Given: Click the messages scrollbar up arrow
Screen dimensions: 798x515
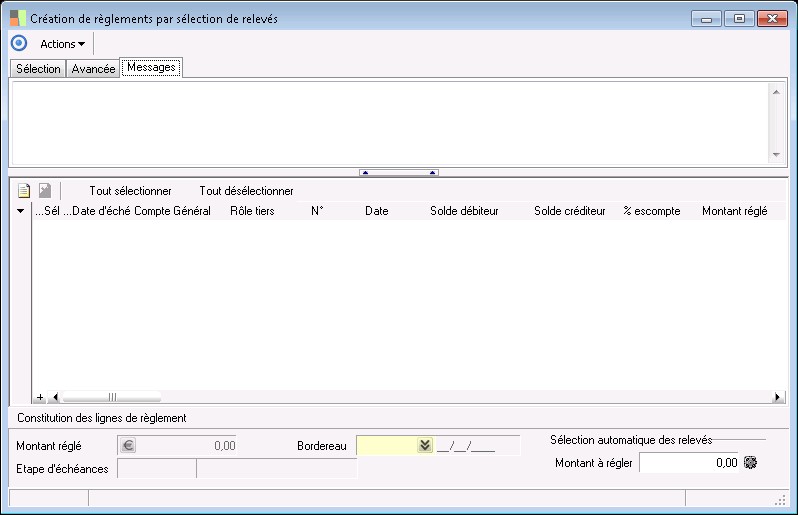Looking at the screenshot, I should 776,92.
